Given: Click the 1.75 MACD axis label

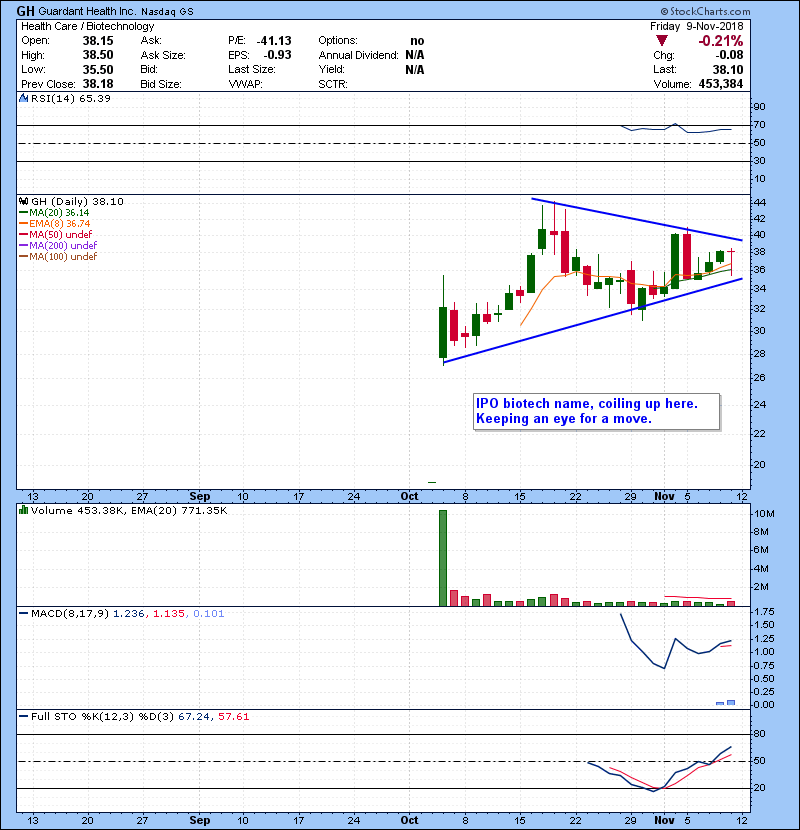Looking at the screenshot, I should (764, 611).
